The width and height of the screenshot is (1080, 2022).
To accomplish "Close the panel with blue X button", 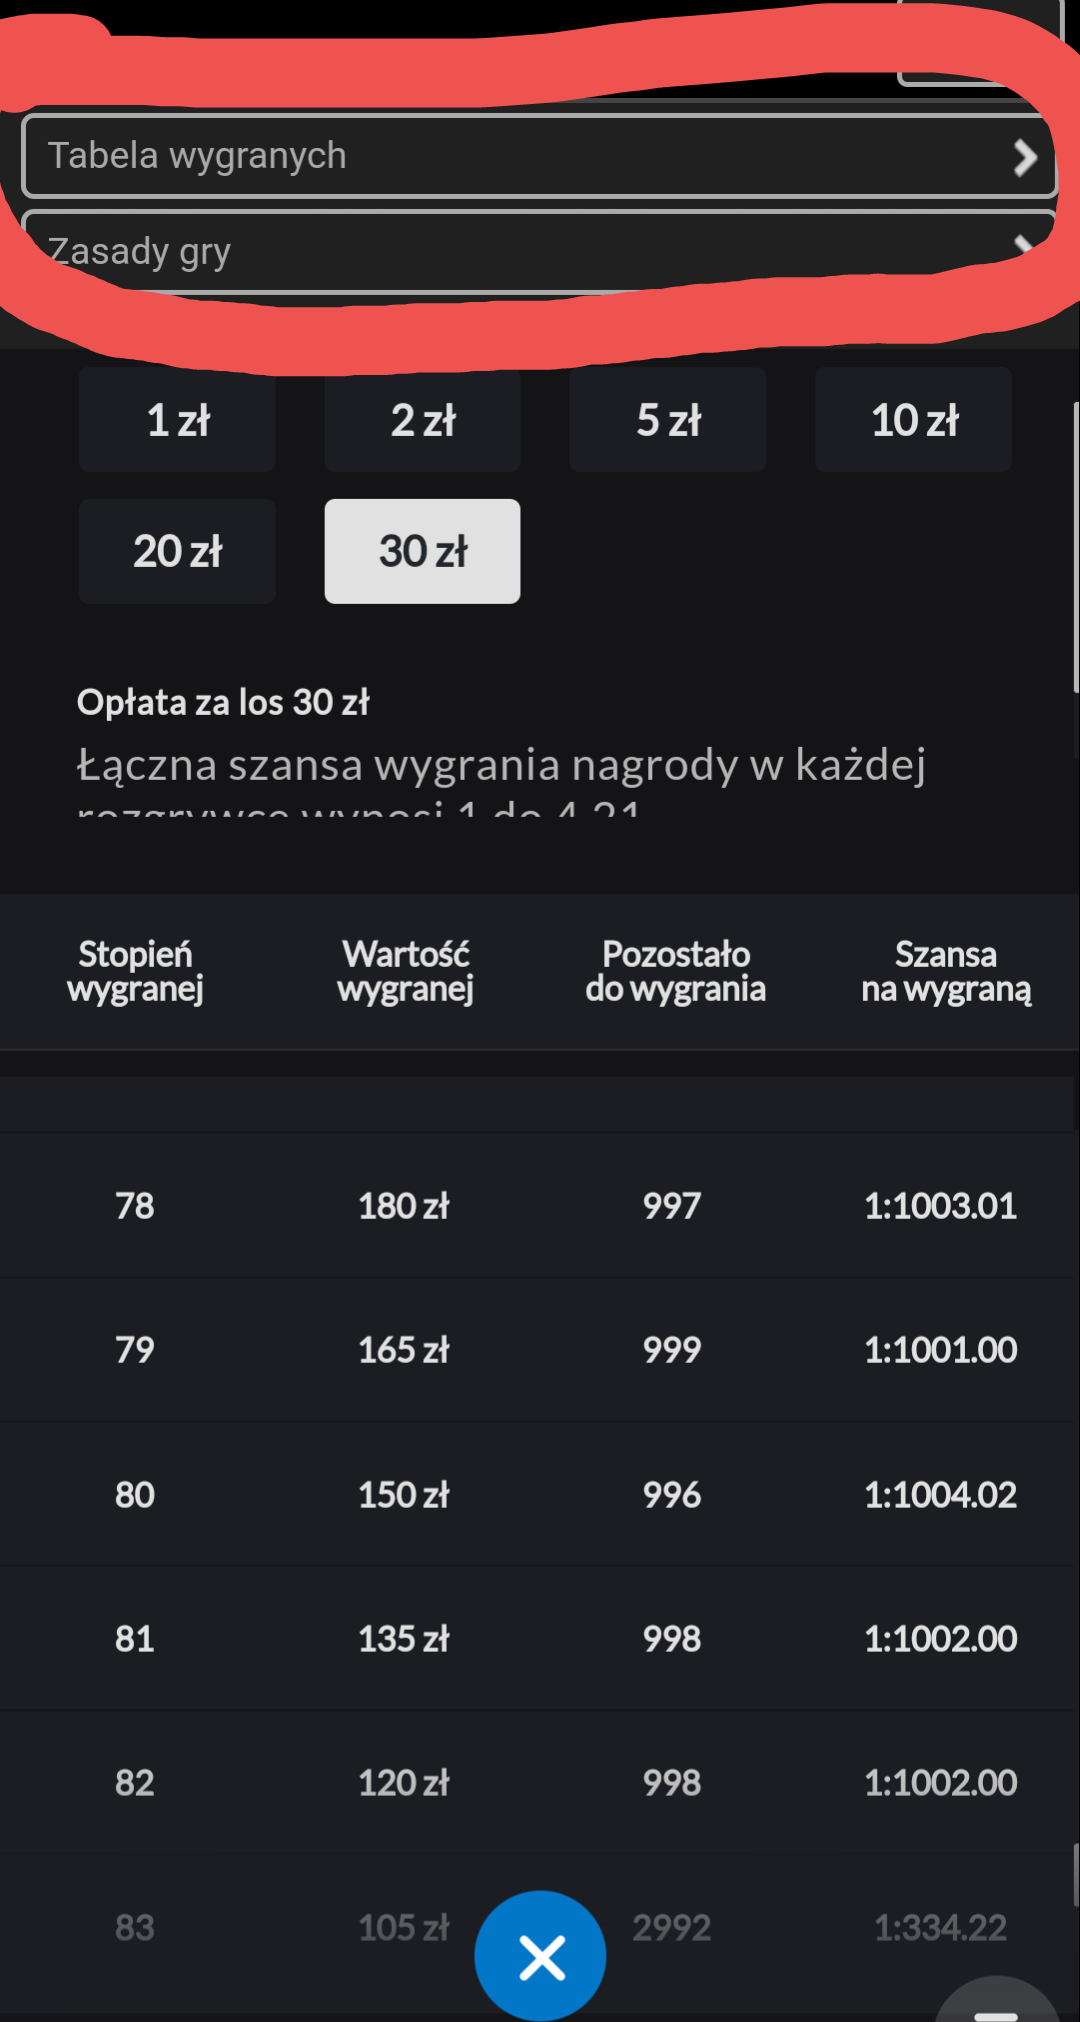I will [540, 1956].
